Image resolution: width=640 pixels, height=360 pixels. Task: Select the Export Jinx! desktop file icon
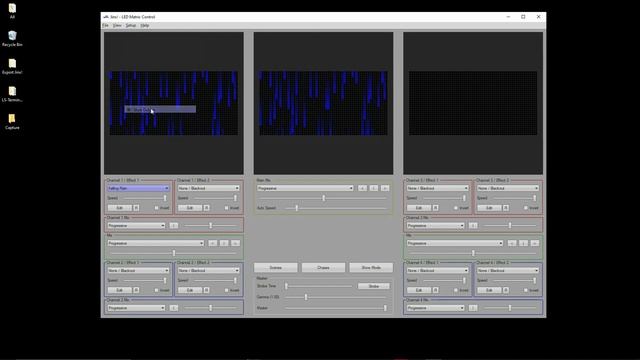(x=12, y=67)
